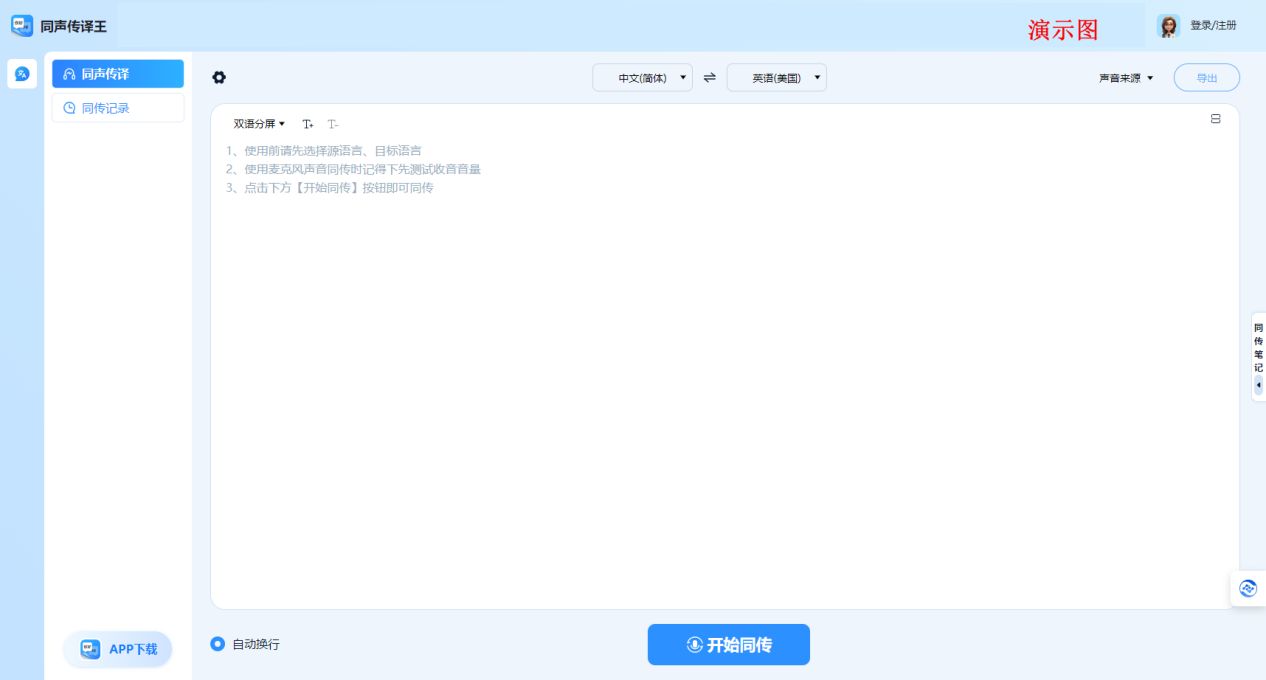Expand the 同传笔记 side panel
The image size is (1266, 680).
coord(1258,357)
